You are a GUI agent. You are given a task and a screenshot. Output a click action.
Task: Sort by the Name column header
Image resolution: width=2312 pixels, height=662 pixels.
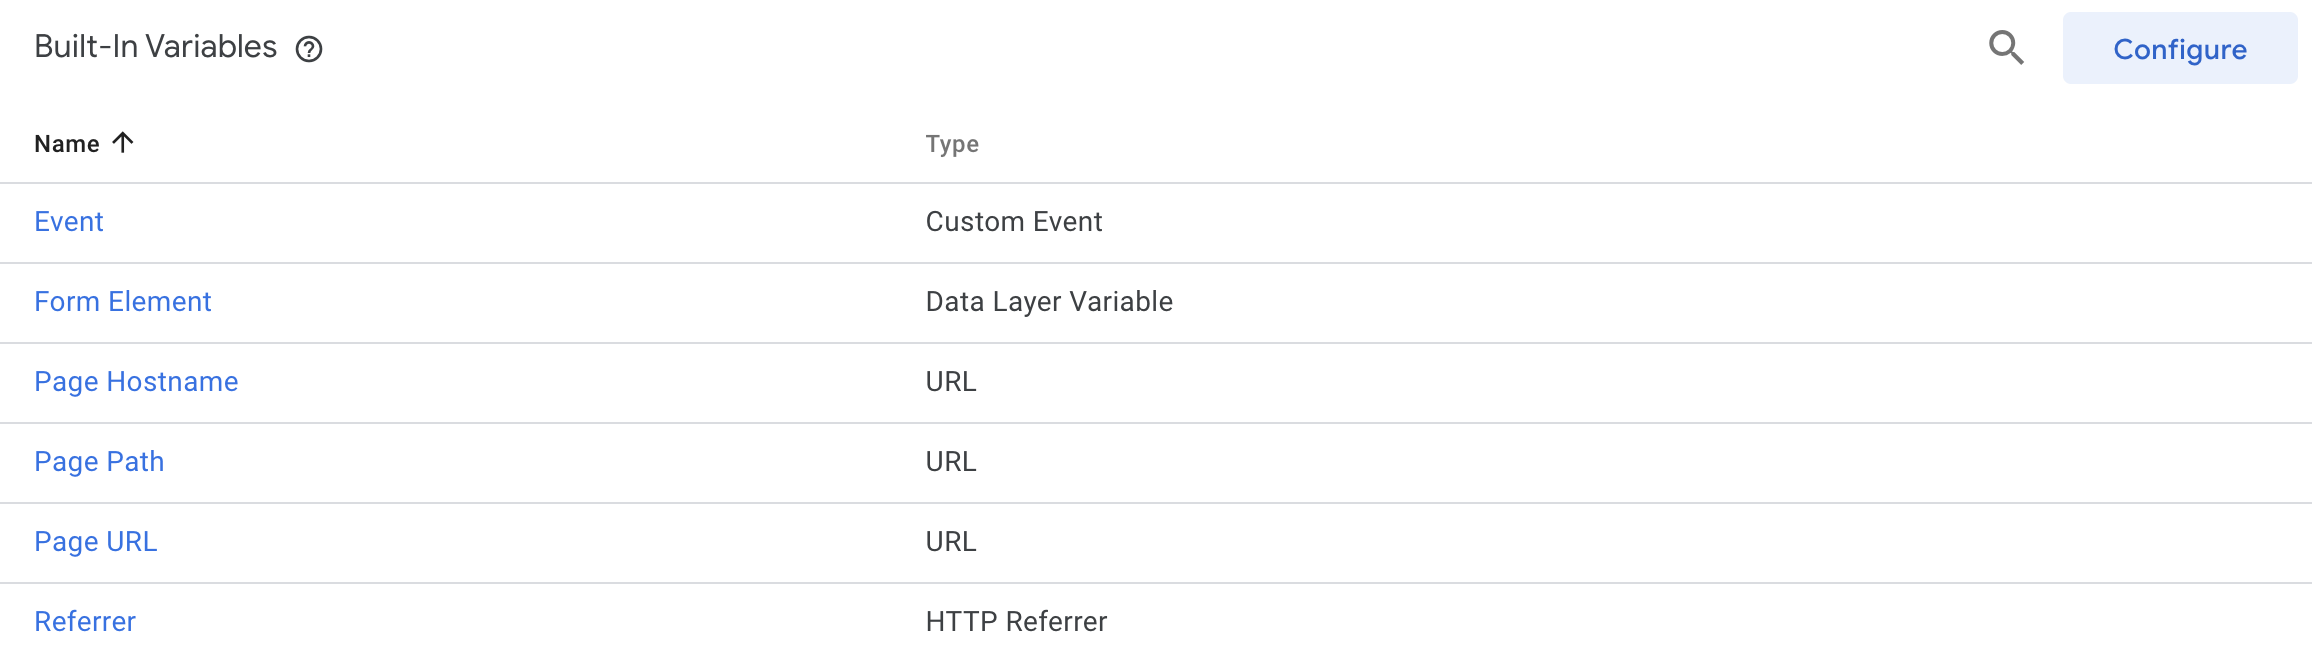pyautogui.click(x=67, y=144)
